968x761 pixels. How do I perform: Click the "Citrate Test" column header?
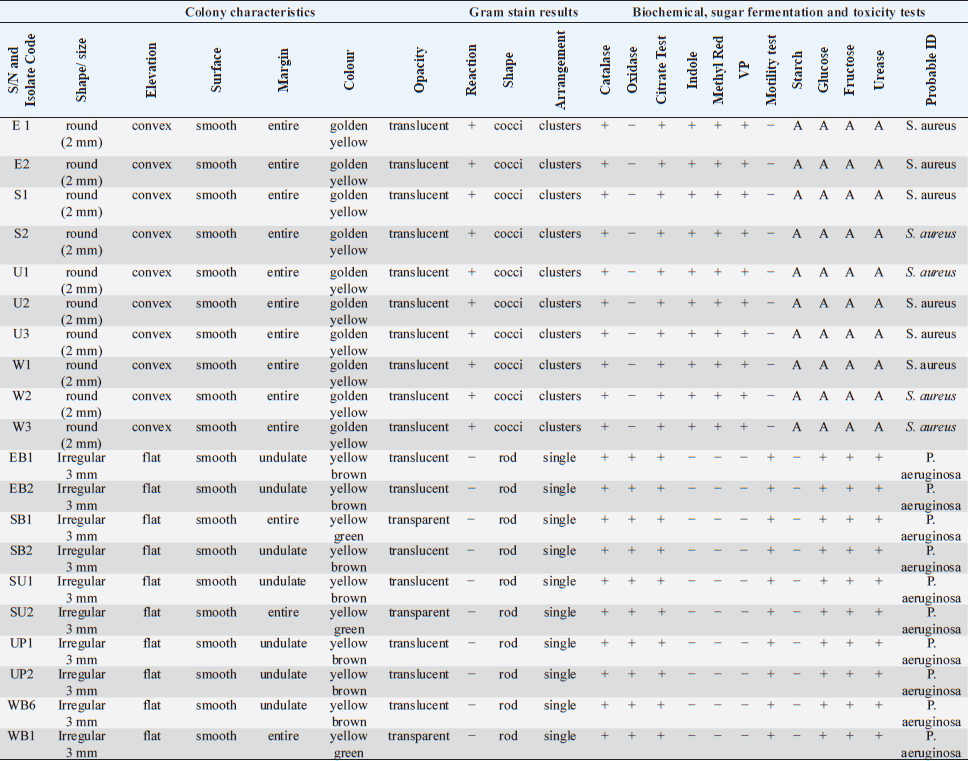click(661, 70)
